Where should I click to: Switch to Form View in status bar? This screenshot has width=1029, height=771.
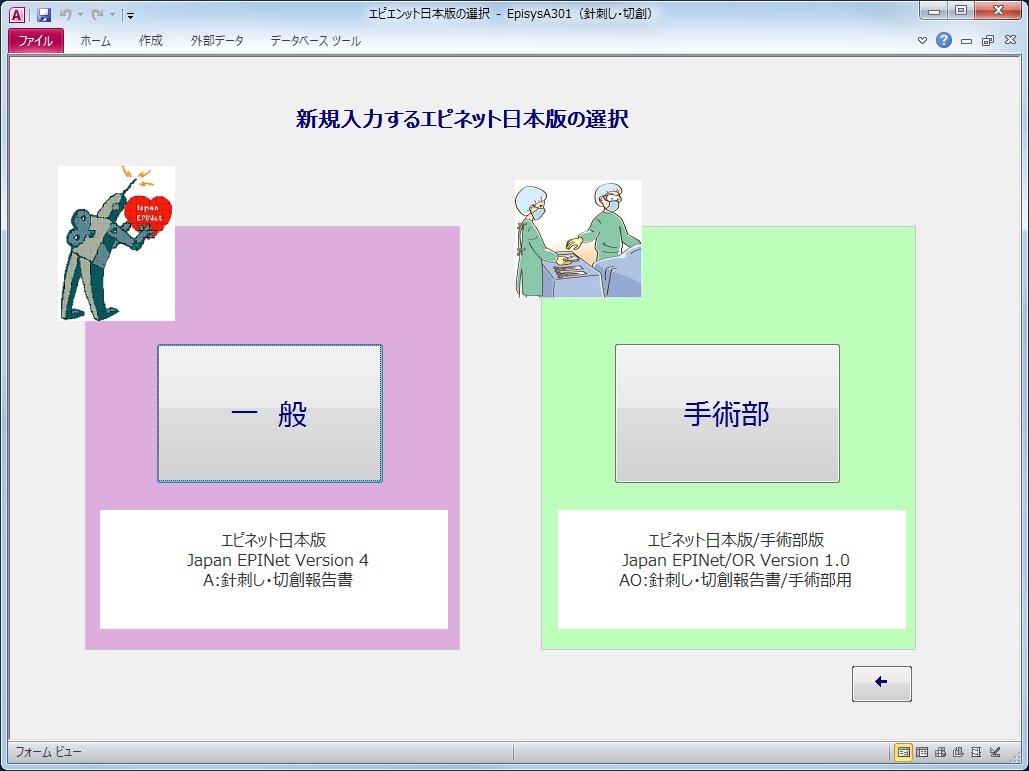pyautogui.click(x=903, y=752)
